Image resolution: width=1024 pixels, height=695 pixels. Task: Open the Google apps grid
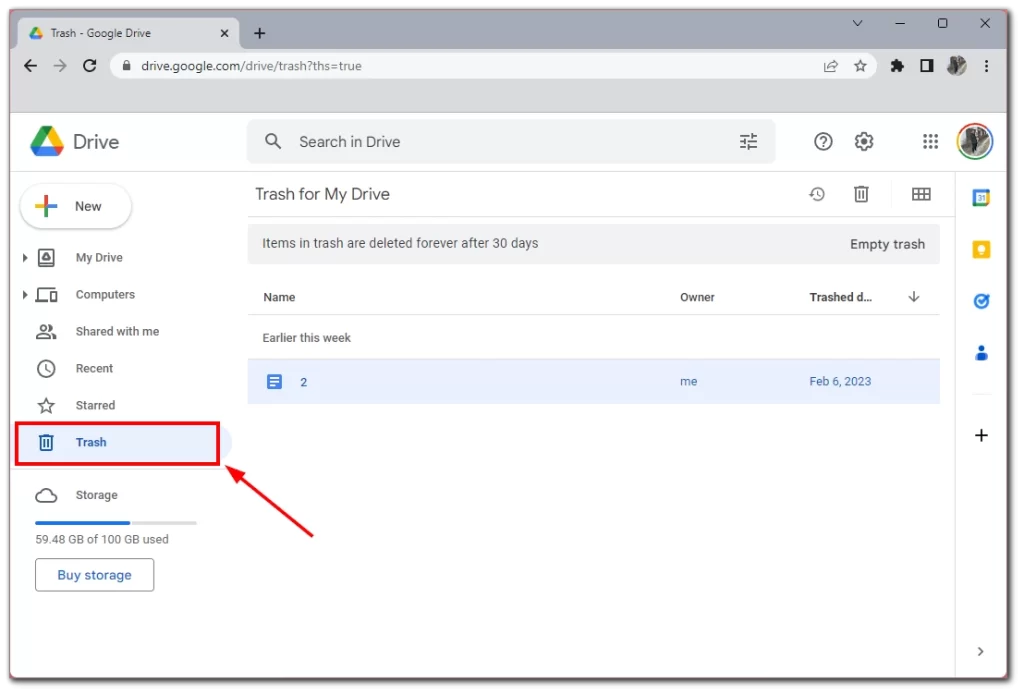pos(931,141)
